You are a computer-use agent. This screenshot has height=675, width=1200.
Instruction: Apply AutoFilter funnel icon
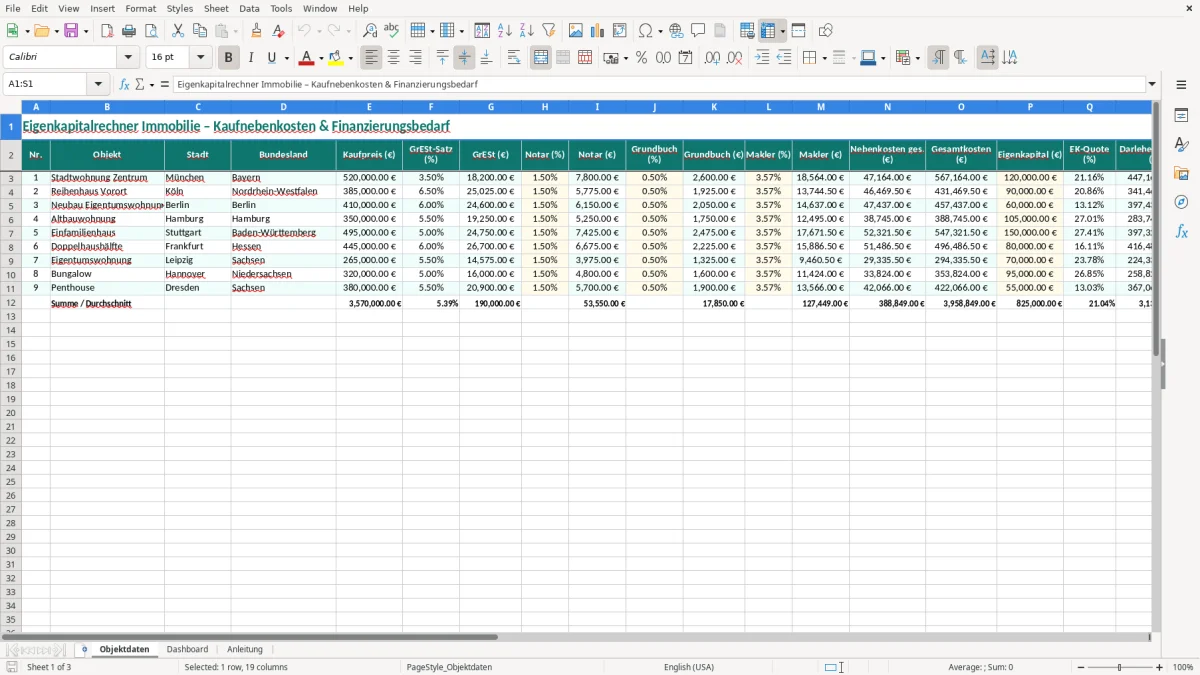[548, 31]
